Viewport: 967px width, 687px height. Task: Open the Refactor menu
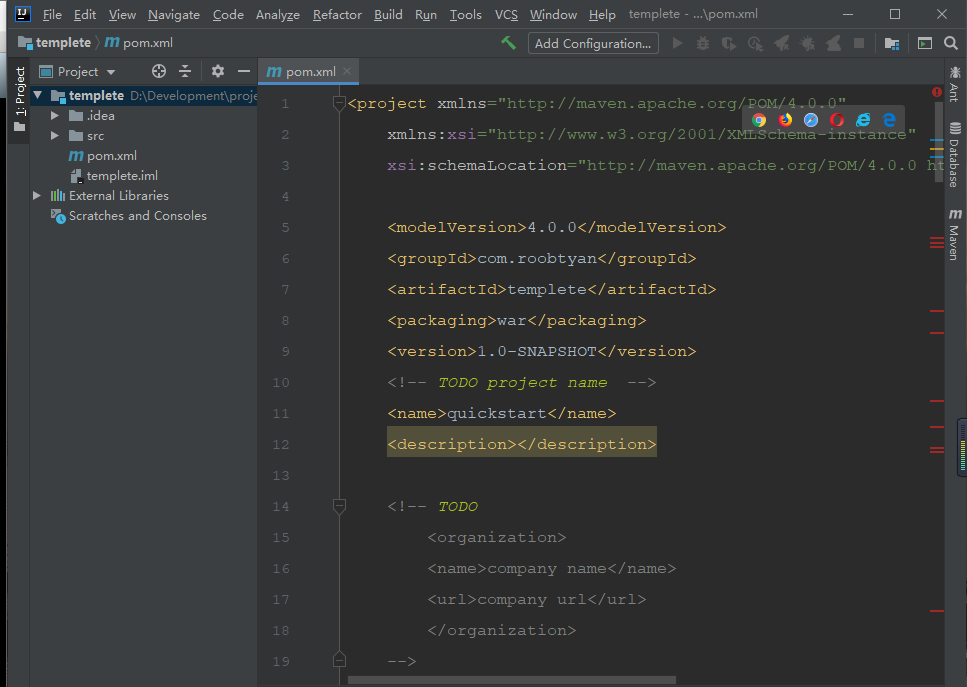[337, 15]
